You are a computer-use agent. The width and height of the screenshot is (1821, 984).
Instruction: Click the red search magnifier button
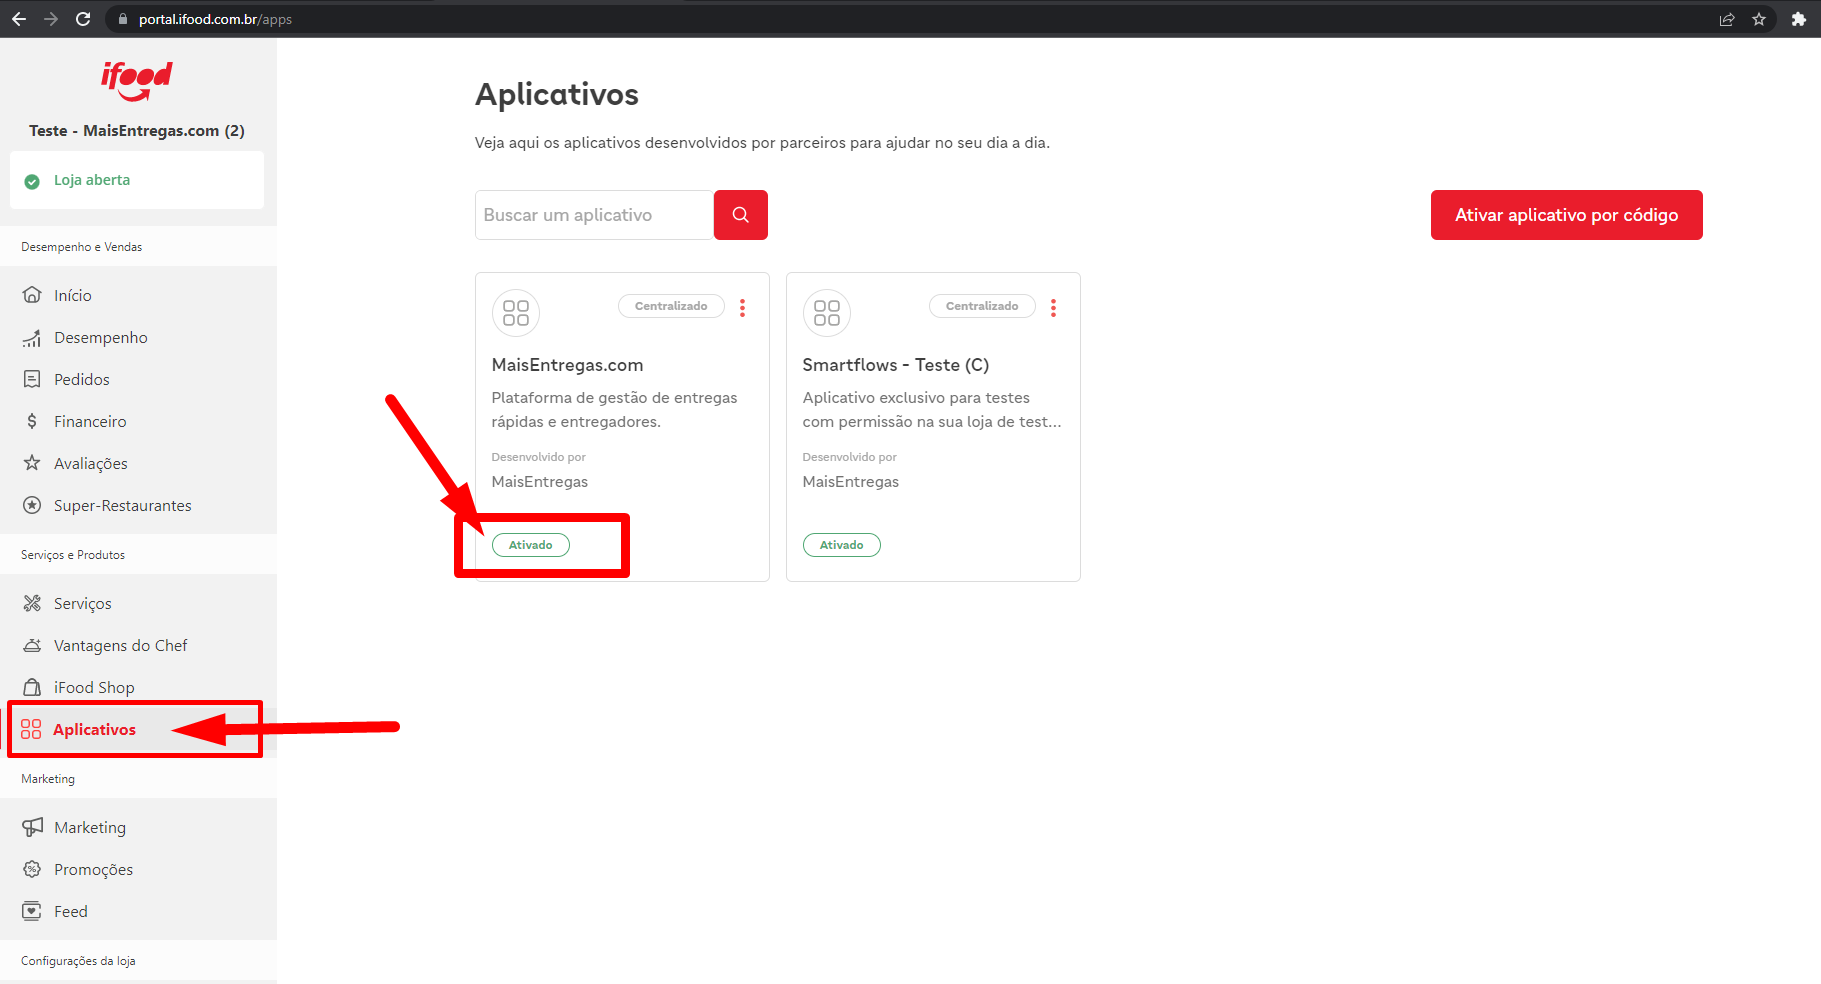point(741,215)
